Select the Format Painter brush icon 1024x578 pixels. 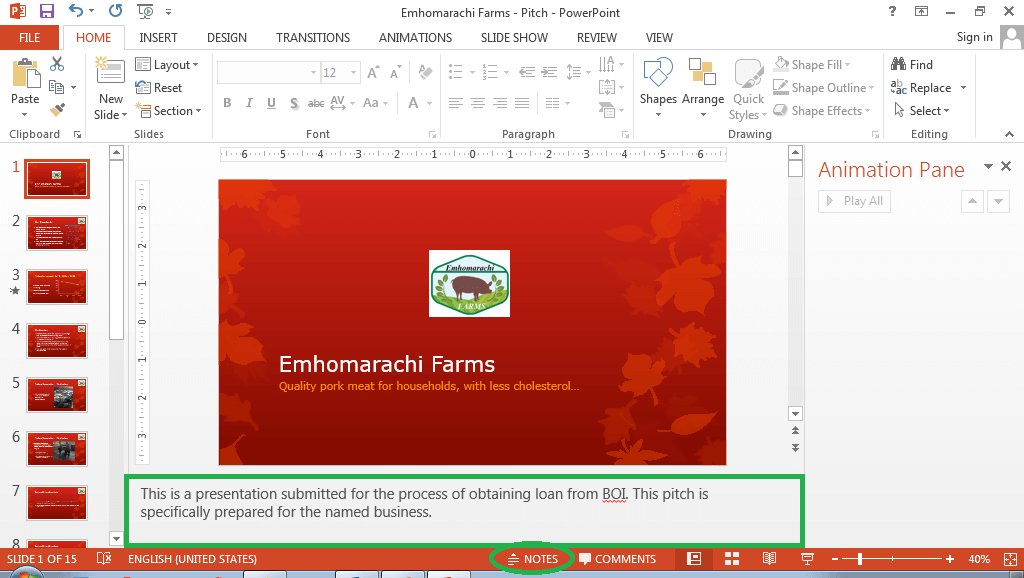click(57, 110)
